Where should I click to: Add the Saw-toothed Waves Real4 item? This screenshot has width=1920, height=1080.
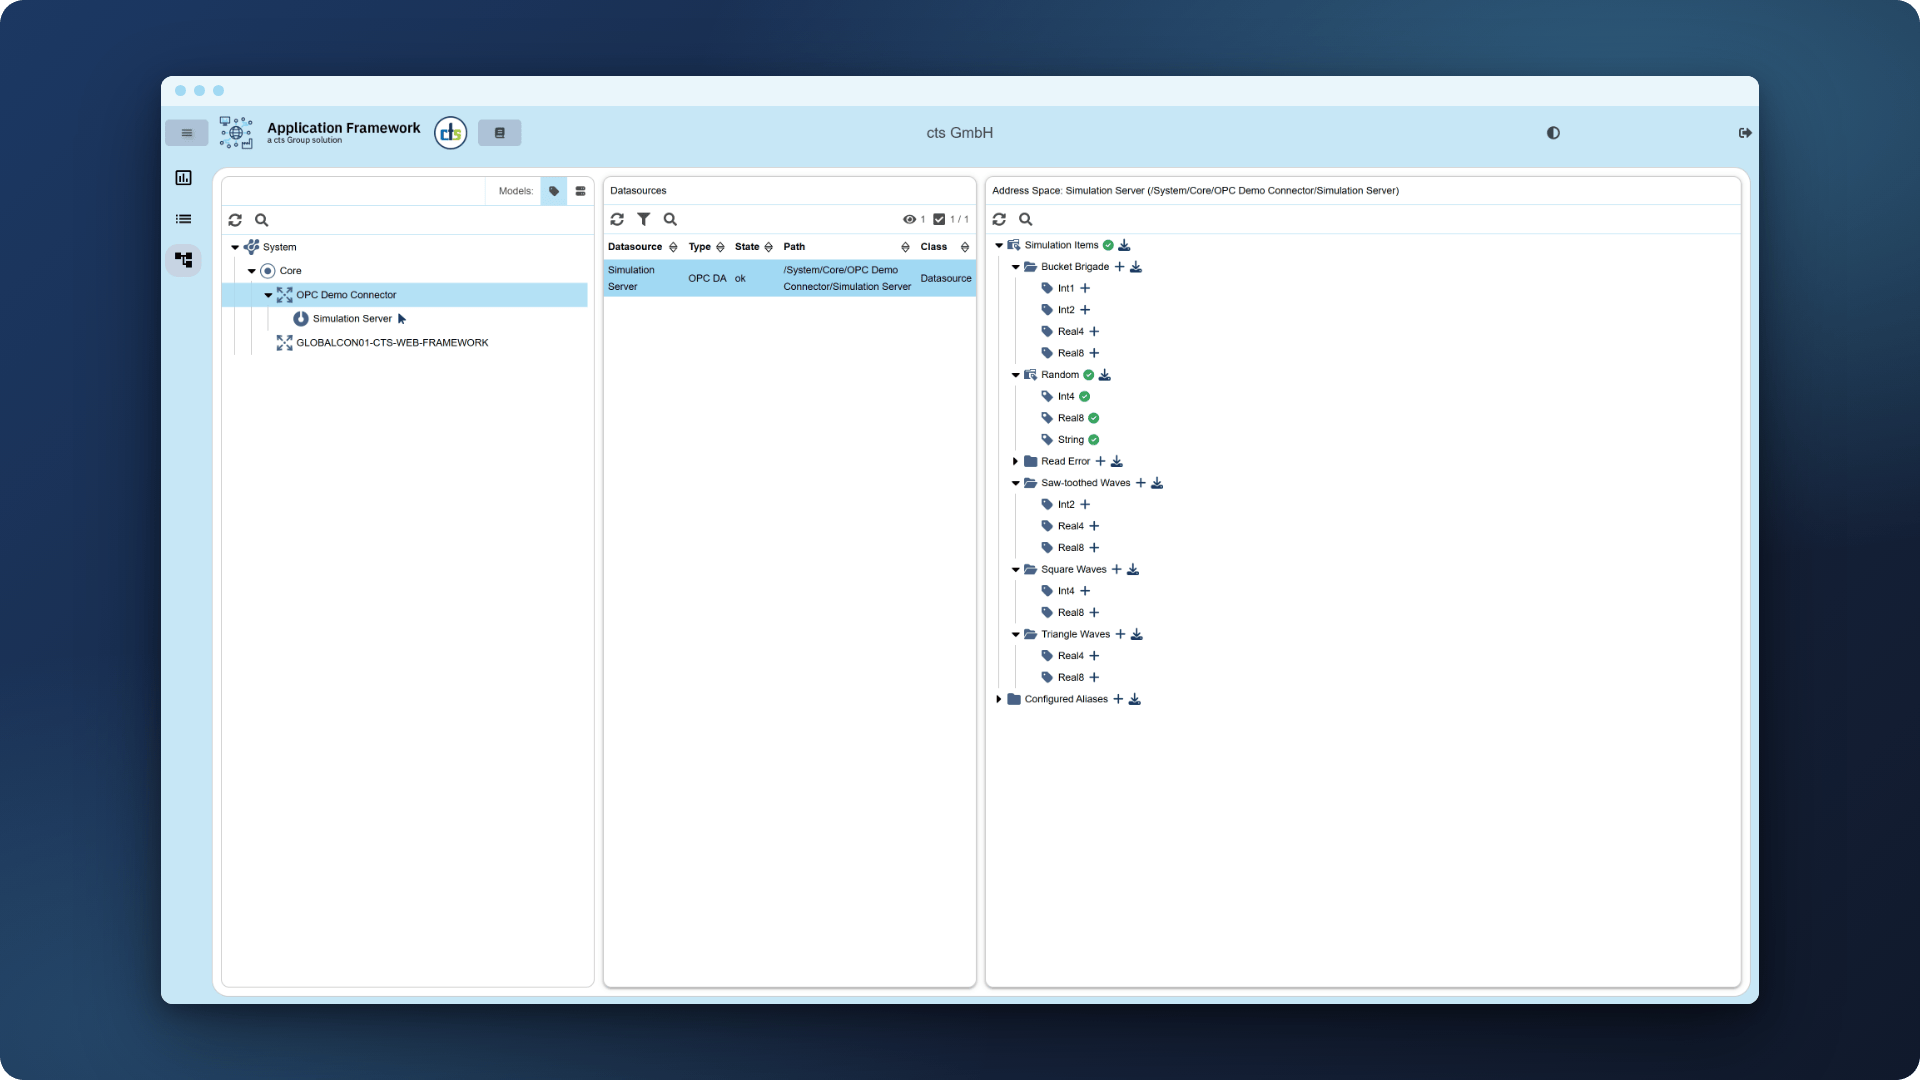click(1094, 526)
